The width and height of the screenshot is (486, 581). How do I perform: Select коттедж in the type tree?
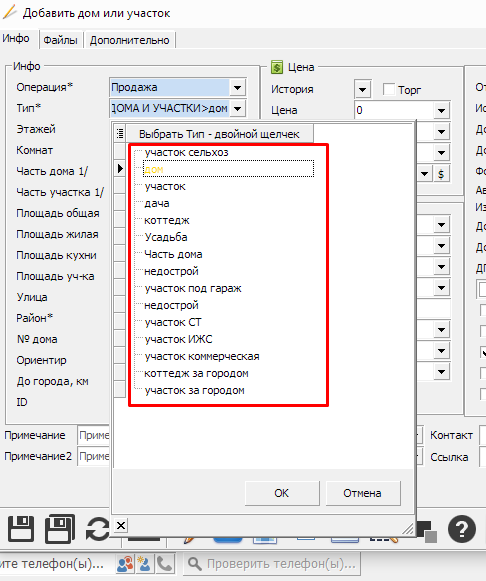click(x=167, y=220)
